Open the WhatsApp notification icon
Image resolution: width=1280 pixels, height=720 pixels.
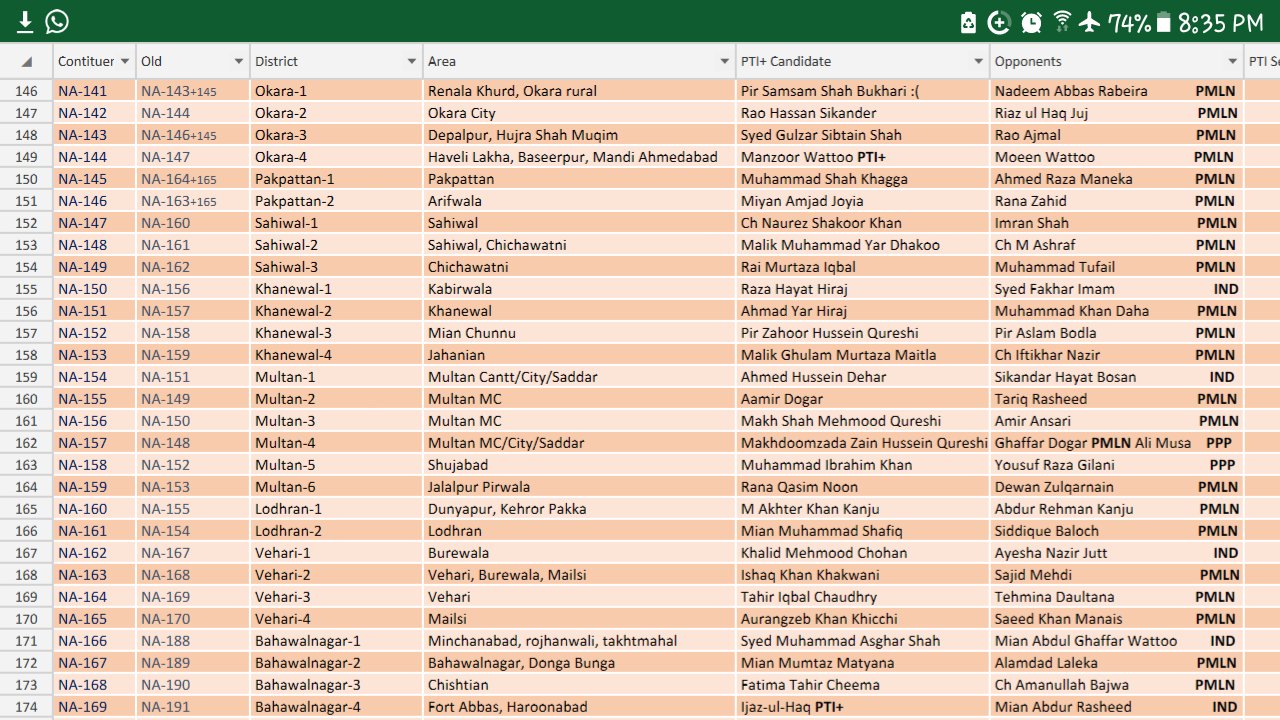[x=57, y=21]
